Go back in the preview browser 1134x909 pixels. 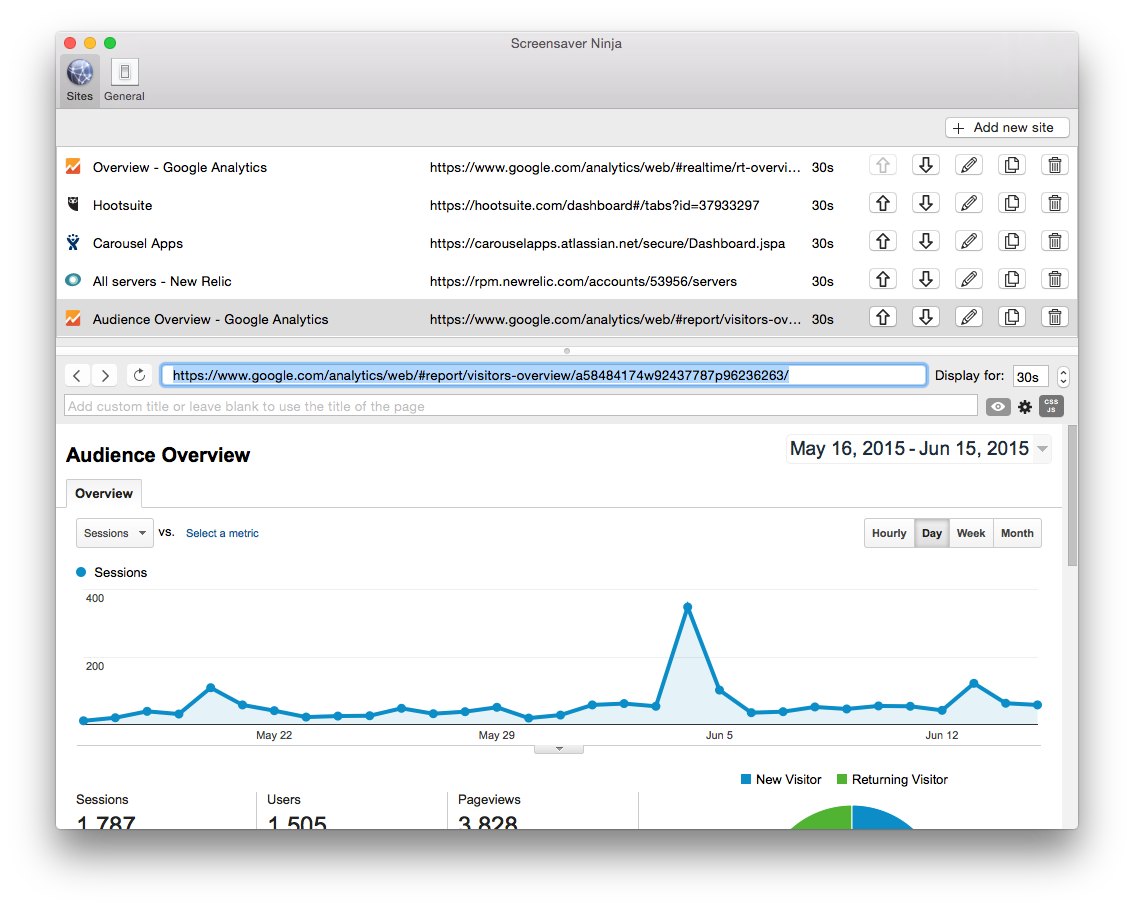point(77,375)
